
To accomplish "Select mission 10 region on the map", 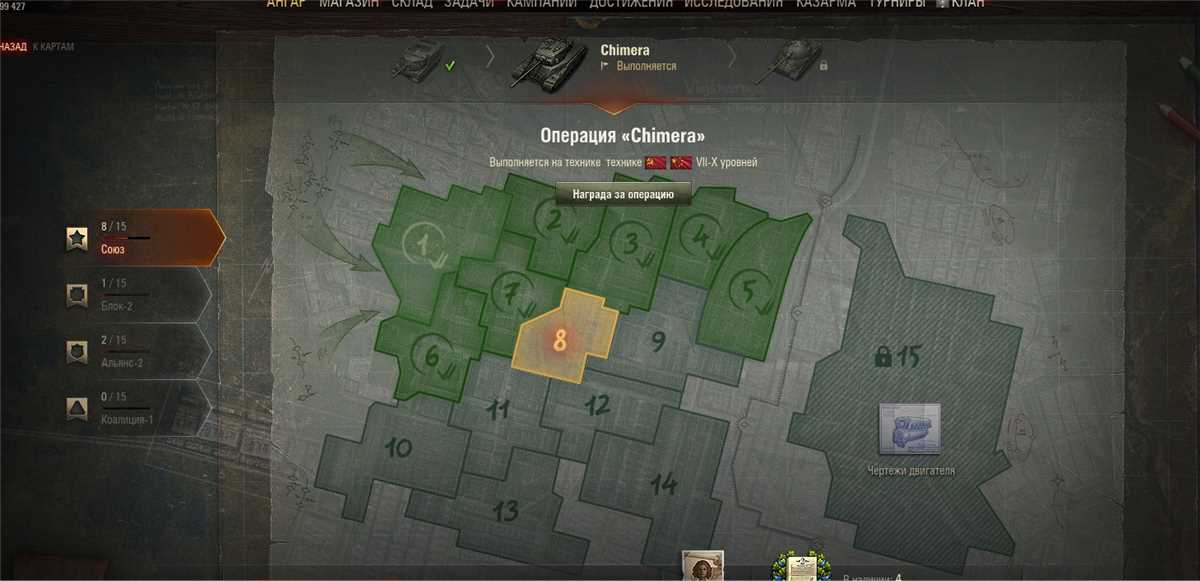I will click(398, 448).
